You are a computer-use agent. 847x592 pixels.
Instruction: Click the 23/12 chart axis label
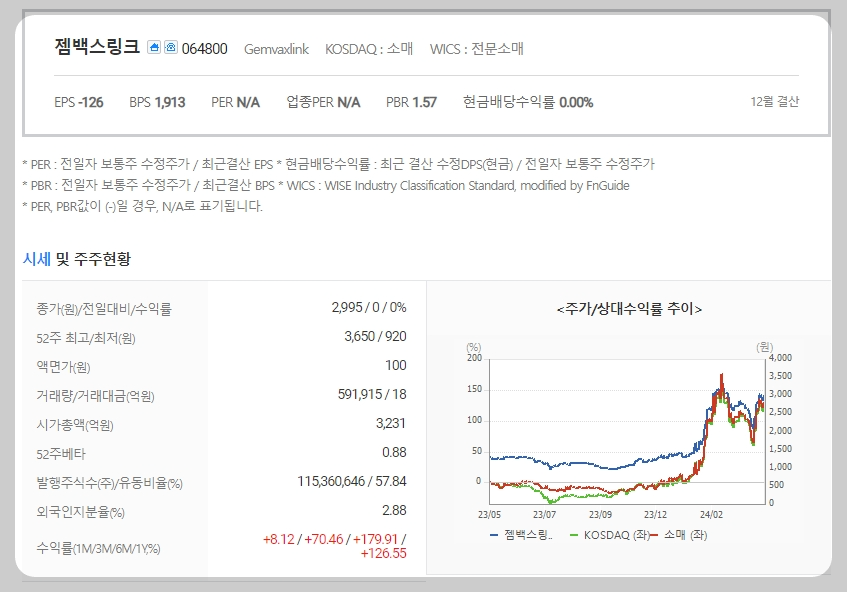[x=655, y=515]
